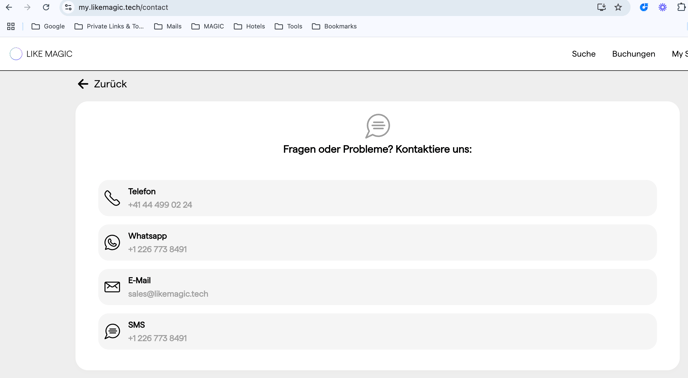Click the browser back arrow
The image size is (688, 378).
[9, 7]
